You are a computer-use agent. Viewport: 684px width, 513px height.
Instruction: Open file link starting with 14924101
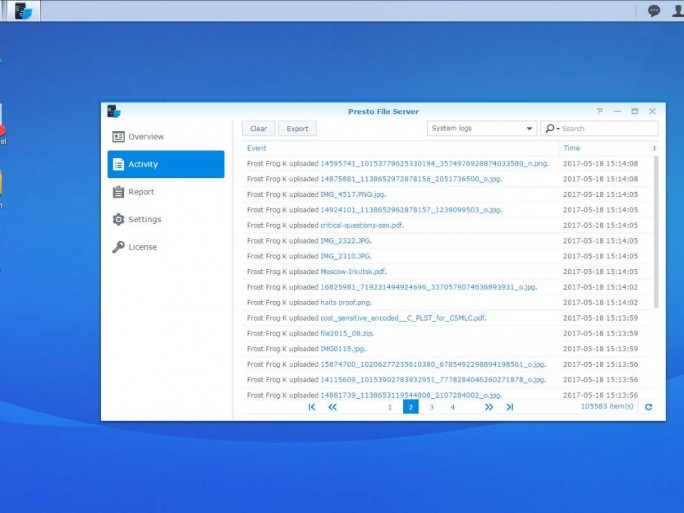point(411,210)
